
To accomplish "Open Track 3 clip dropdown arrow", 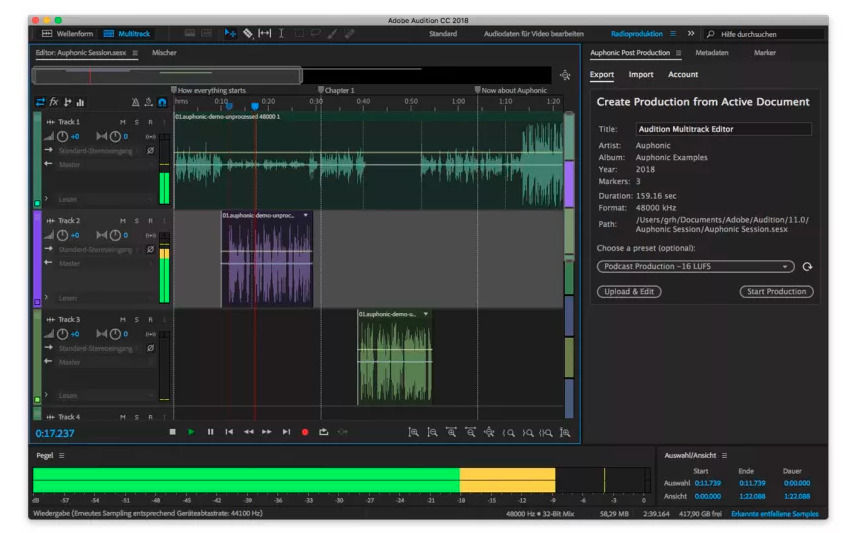I will (x=426, y=314).
